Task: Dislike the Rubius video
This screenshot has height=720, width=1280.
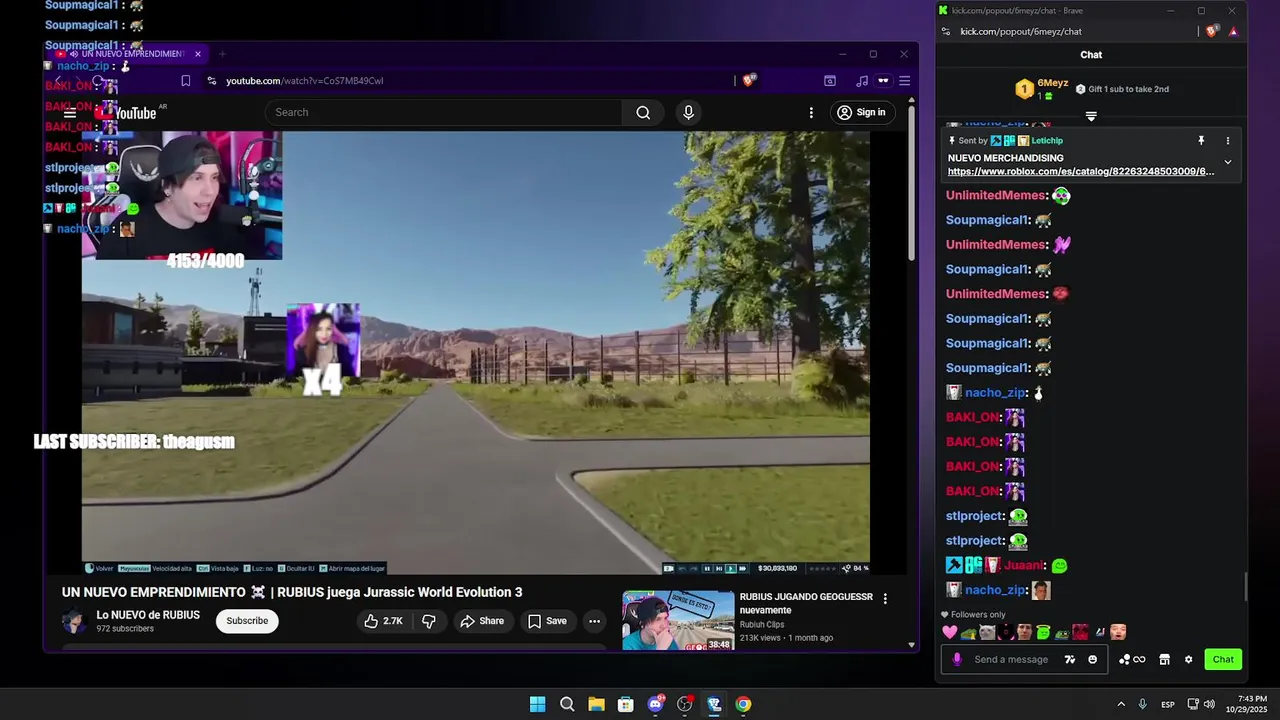Action: click(429, 621)
